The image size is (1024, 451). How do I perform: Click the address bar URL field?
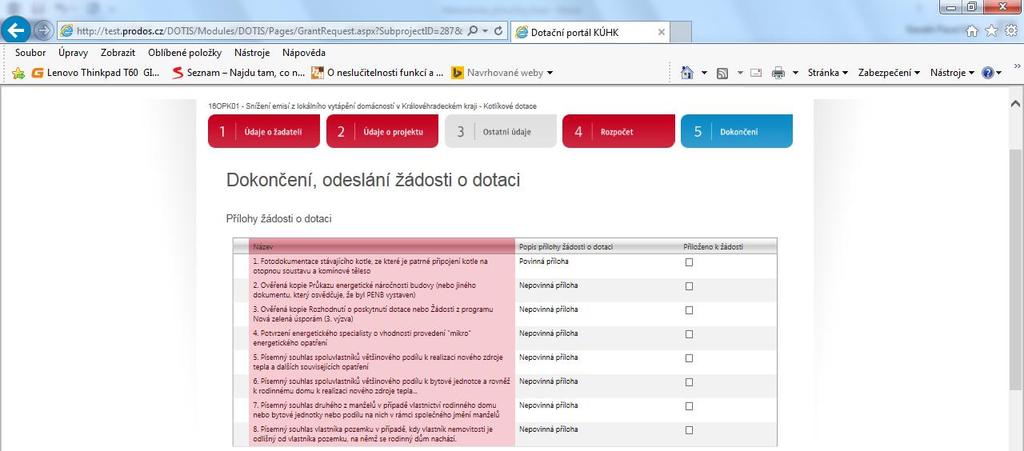click(268, 31)
